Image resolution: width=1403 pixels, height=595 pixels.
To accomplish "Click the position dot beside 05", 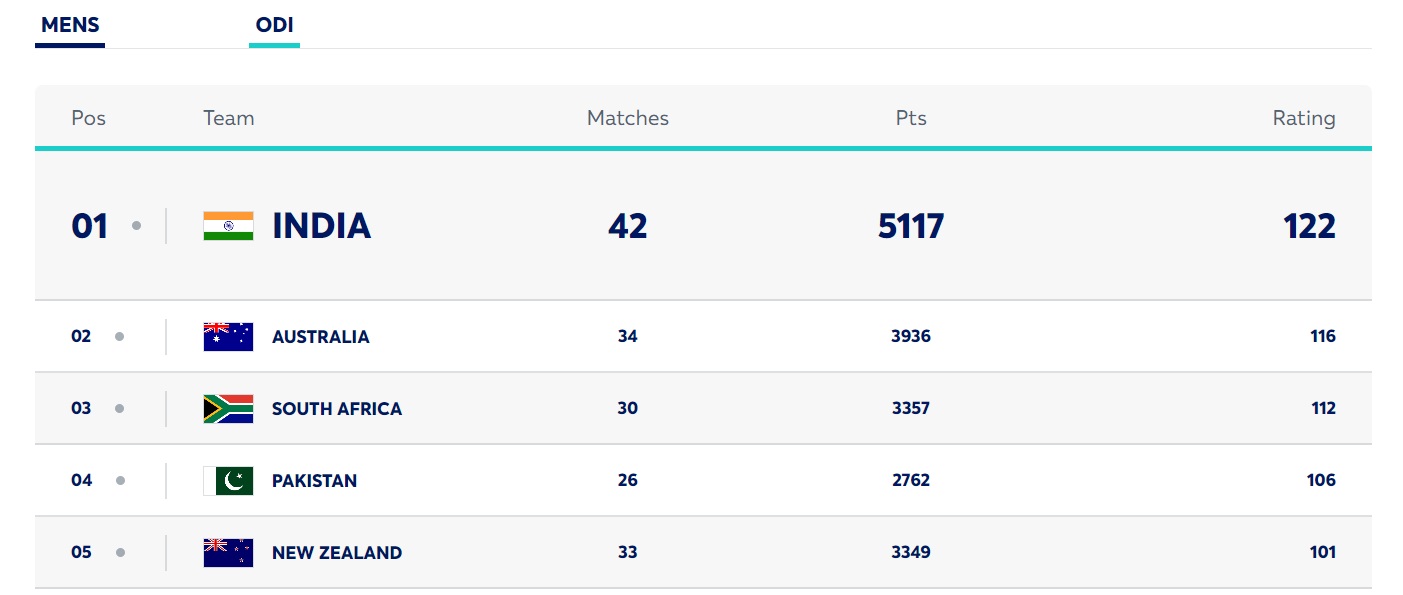I will 120,553.
